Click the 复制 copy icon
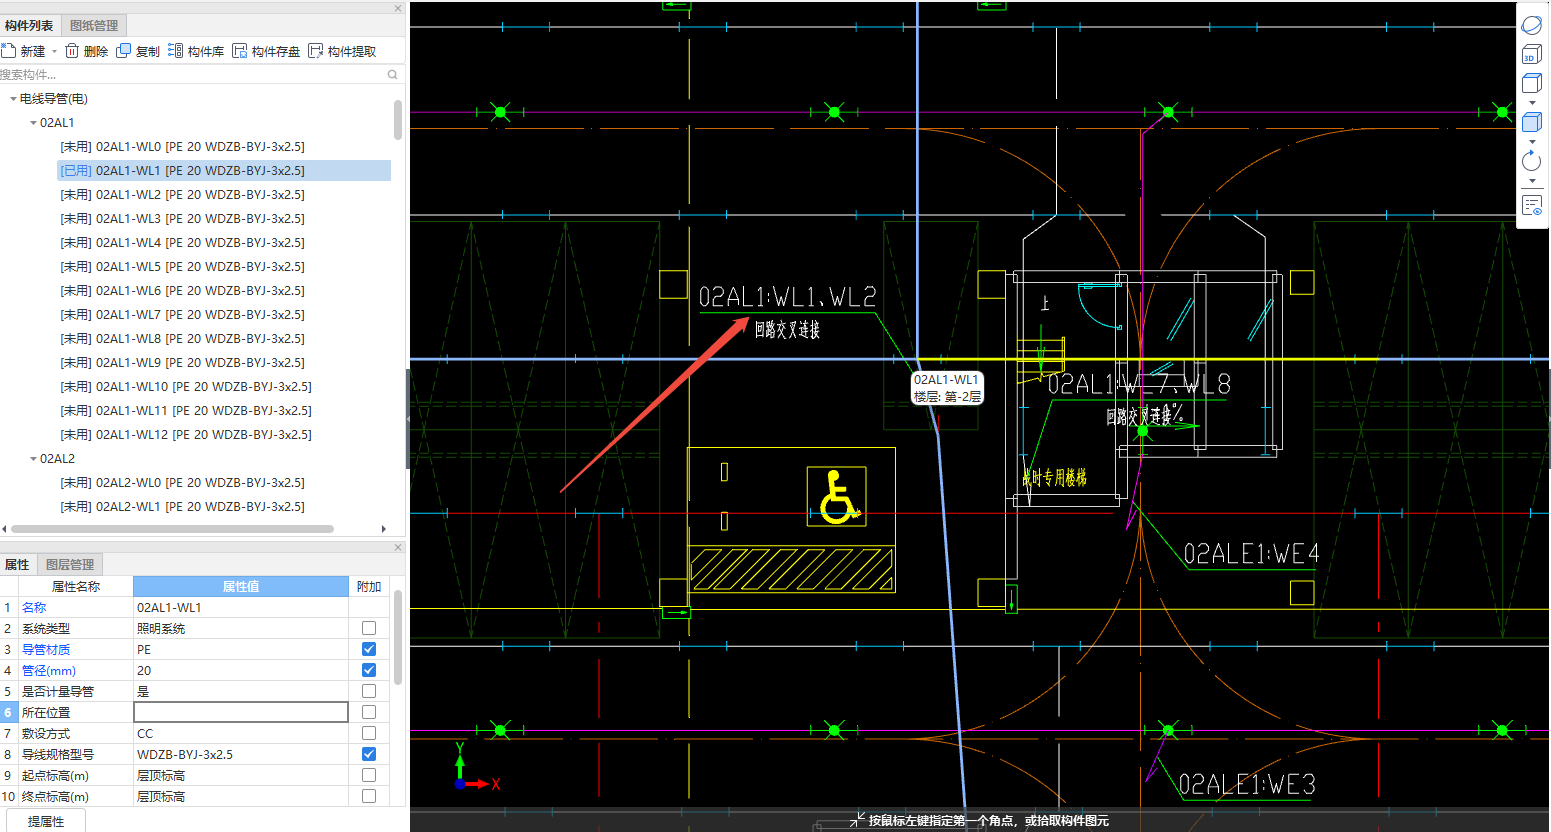Screen dimensions: 1551x832 pyautogui.click(x=123, y=51)
